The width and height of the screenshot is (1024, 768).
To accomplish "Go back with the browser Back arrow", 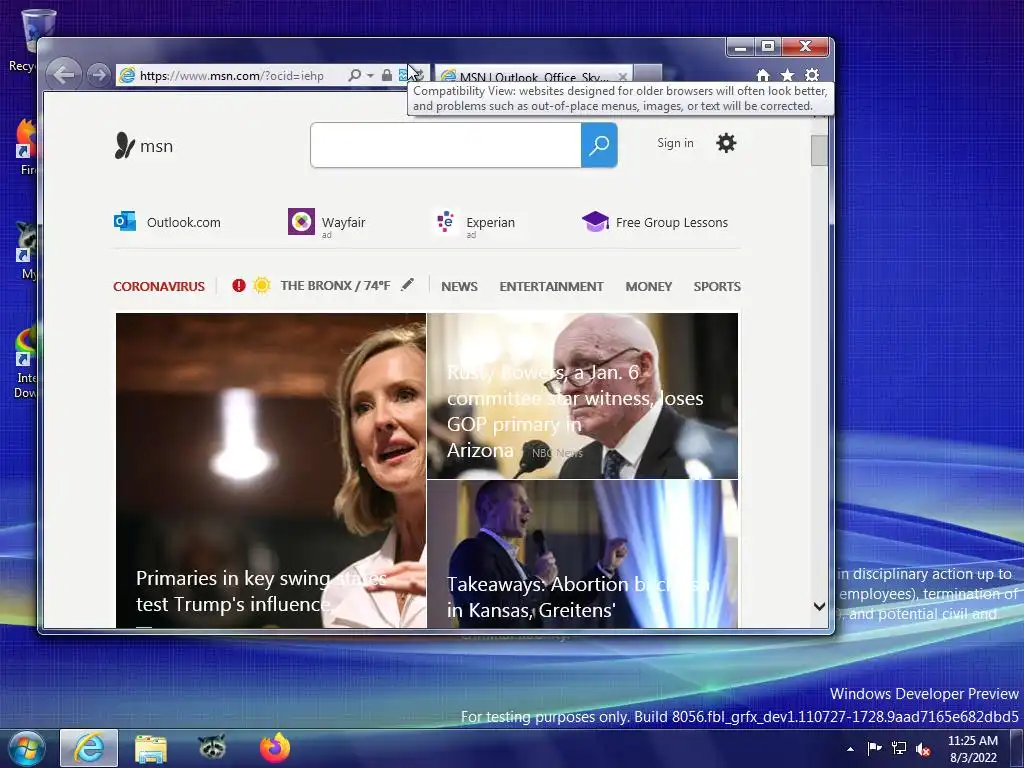I will (x=64, y=74).
